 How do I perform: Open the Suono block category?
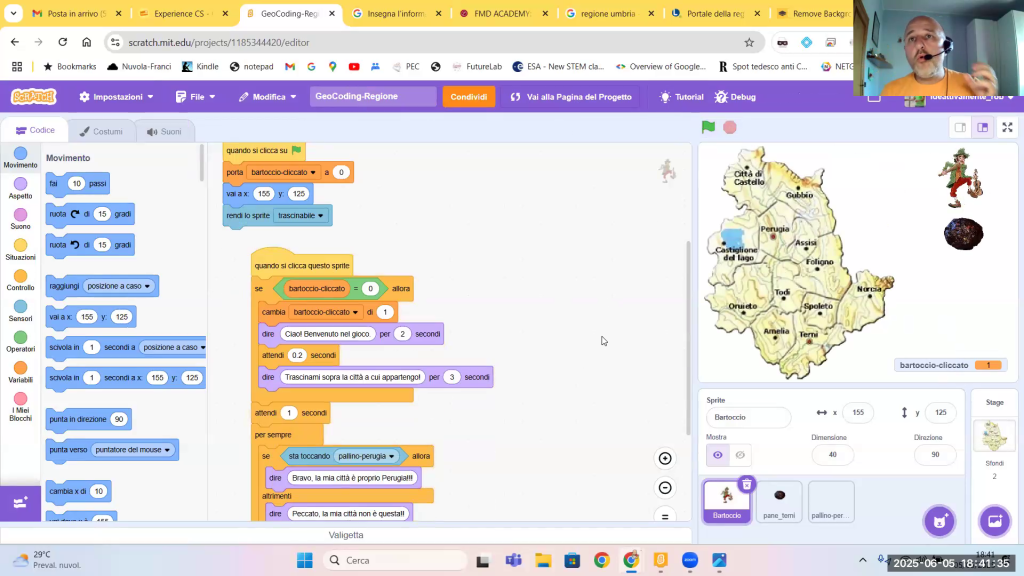pos(20,219)
